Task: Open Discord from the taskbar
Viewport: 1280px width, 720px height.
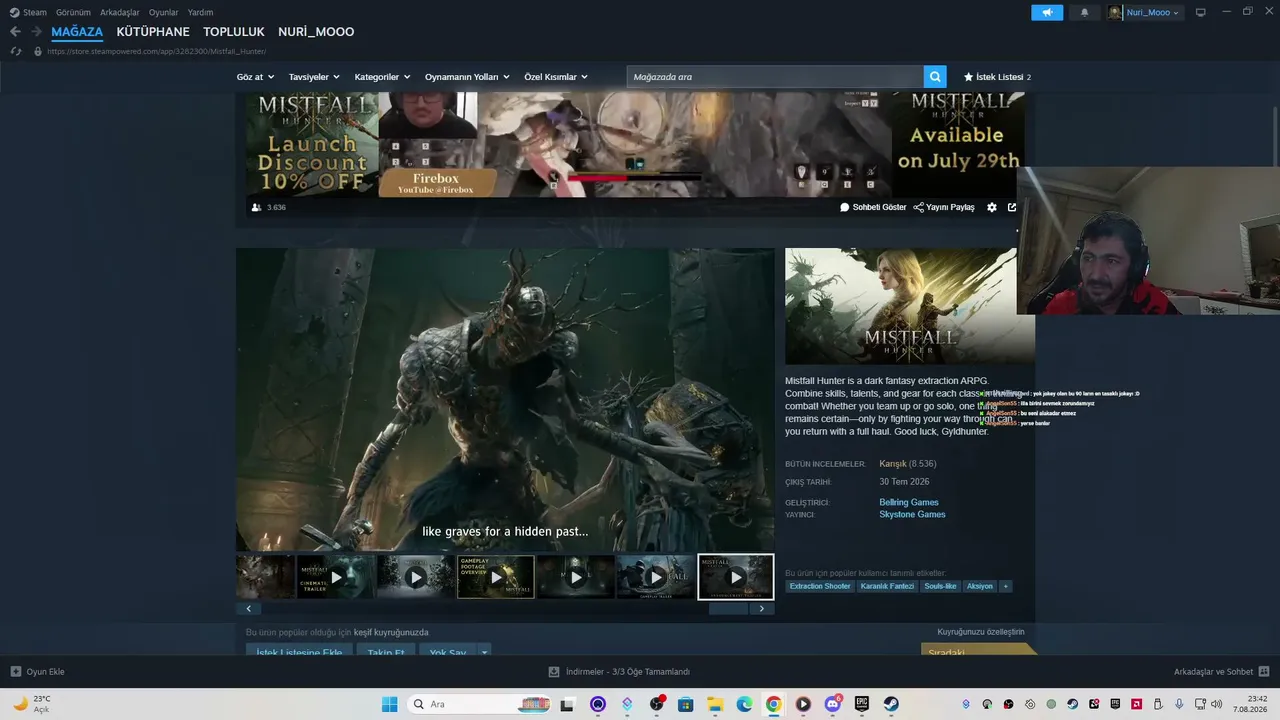Action: click(x=832, y=704)
